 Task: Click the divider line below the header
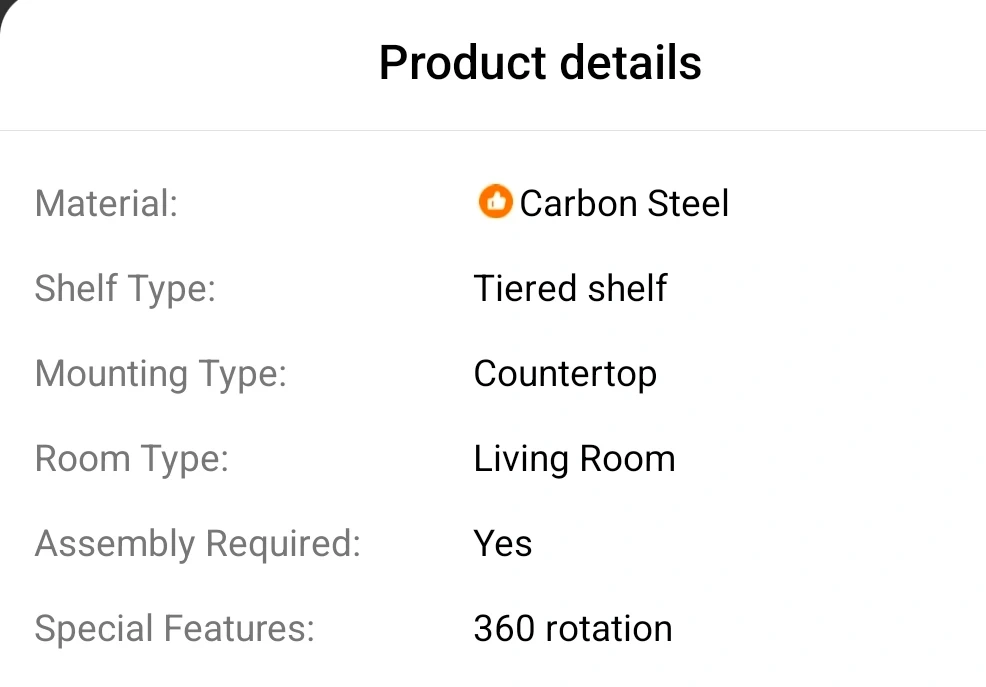pyautogui.click(x=493, y=130)
